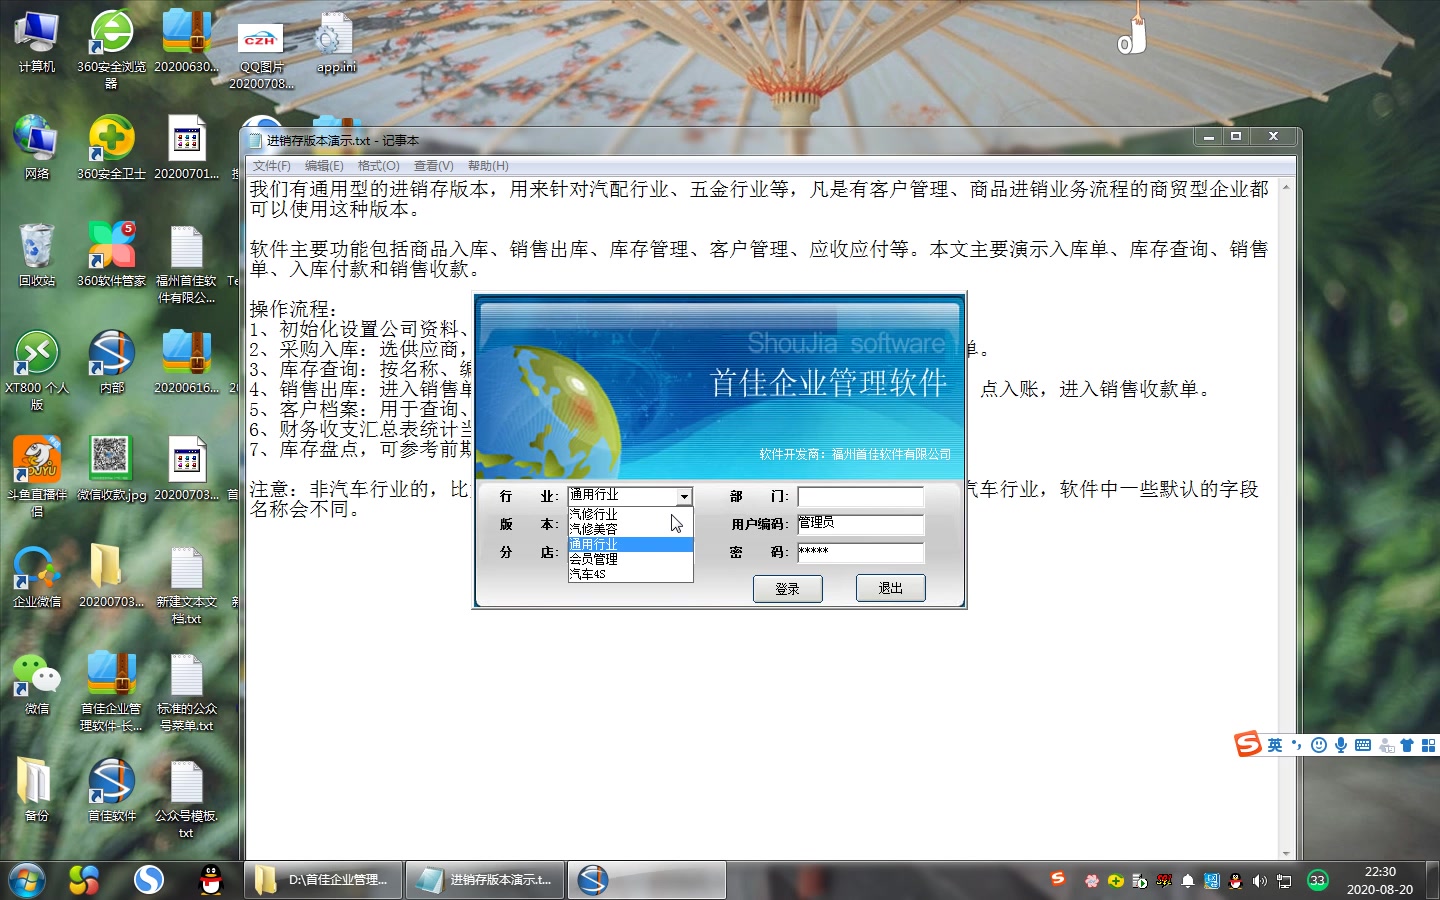Open the Sogou toolbox grid icon
1440x900 pixels.
point(1428,745)
